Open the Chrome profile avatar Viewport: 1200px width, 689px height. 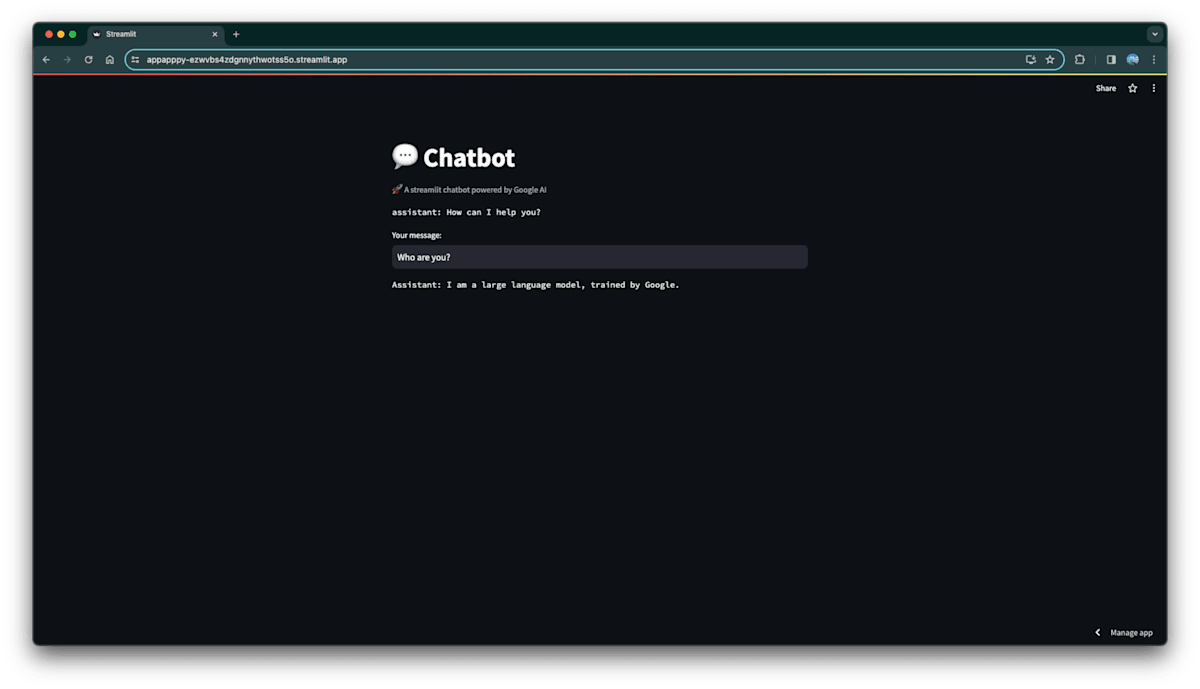[x=1133, y=60]
